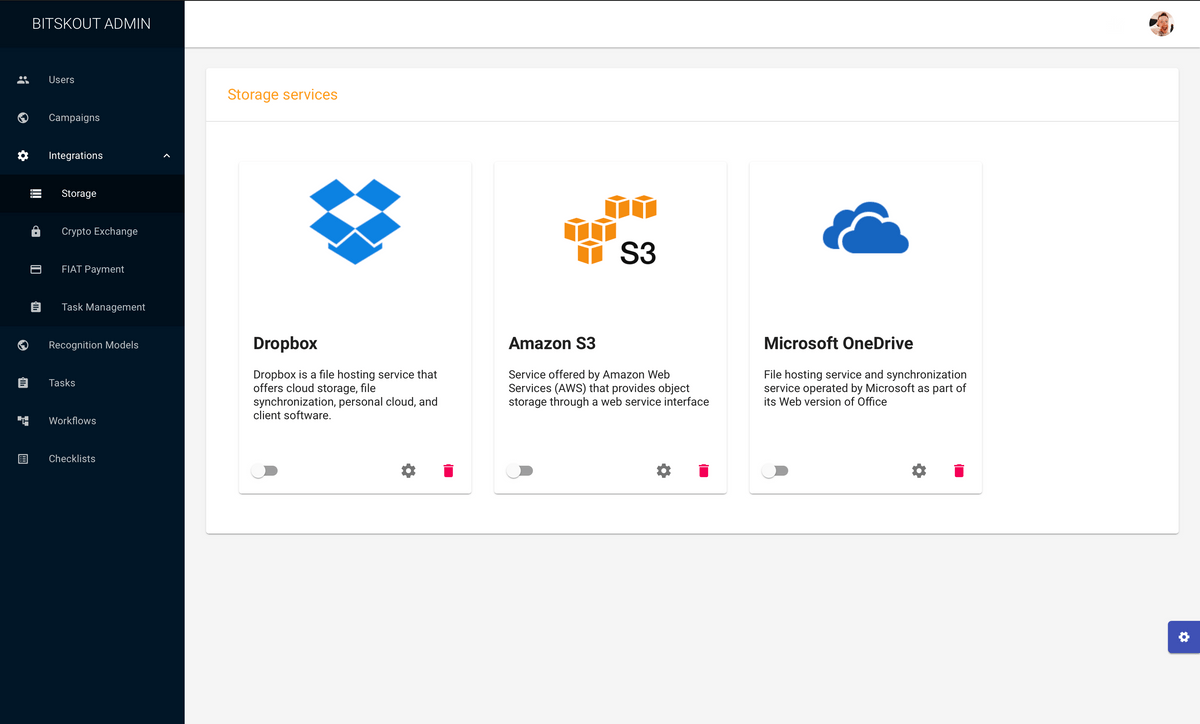Viewport: 1200px width, 724px height.
Task: Enable the Dropbox toggle switch
Action: (264, 471)
